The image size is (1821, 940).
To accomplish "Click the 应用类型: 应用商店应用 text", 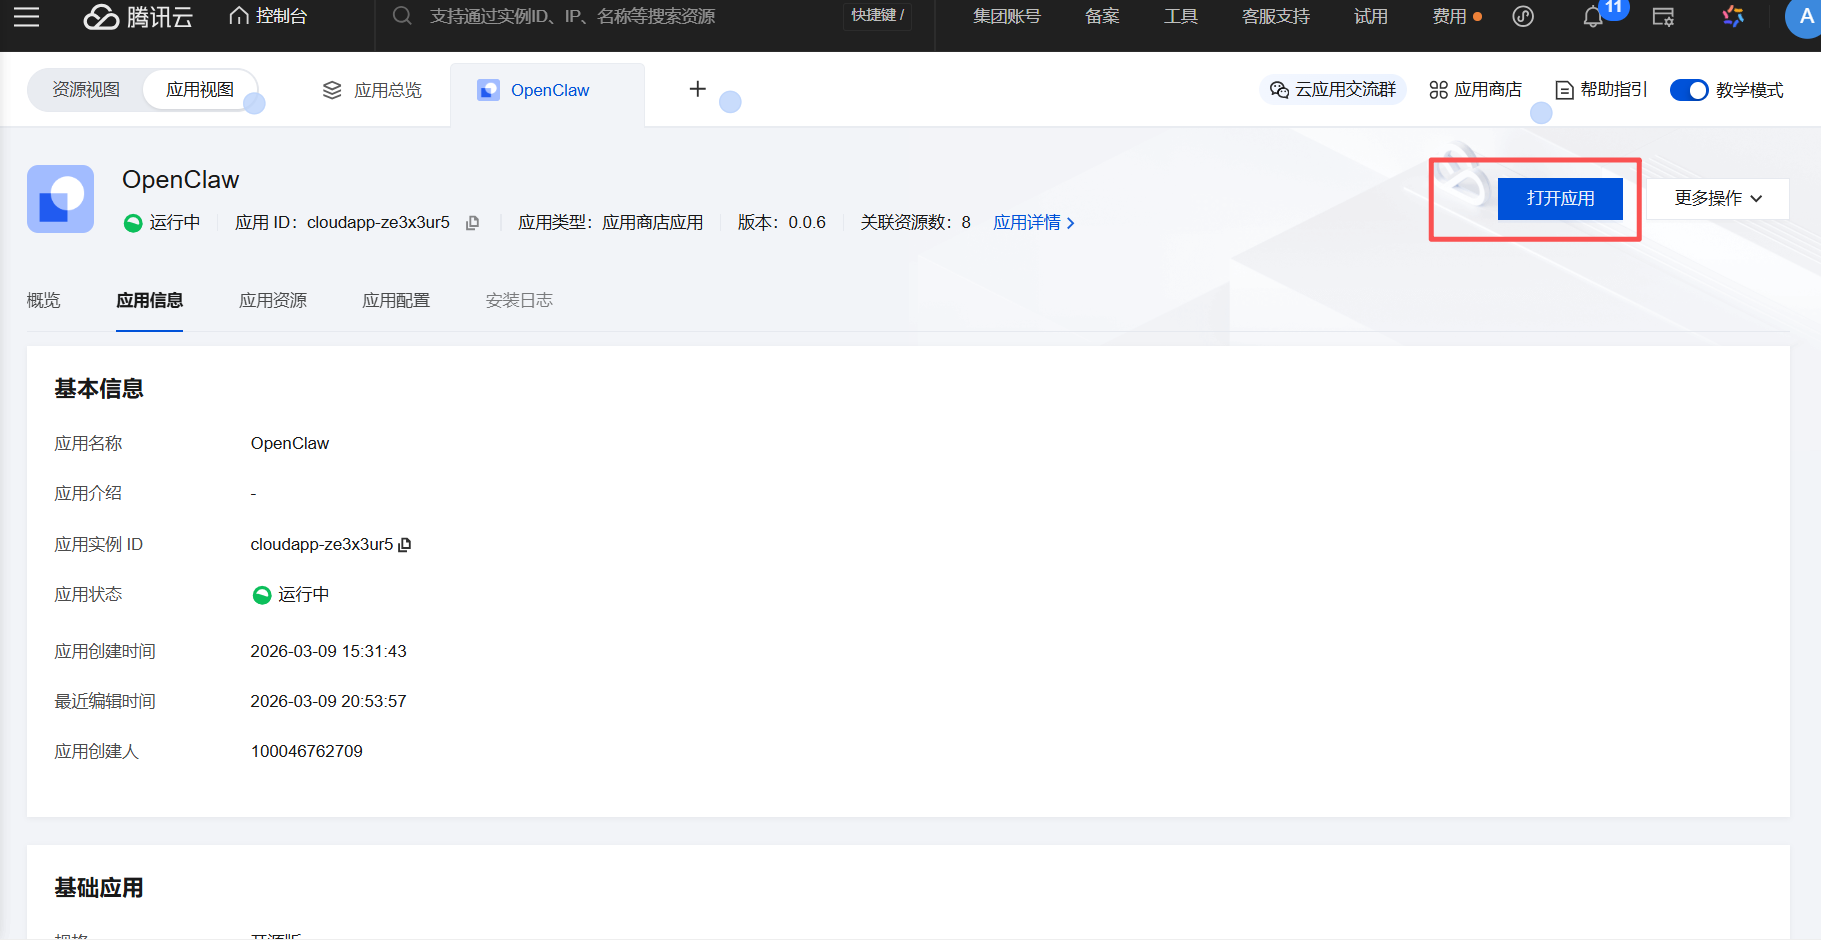I will point(610,223).
